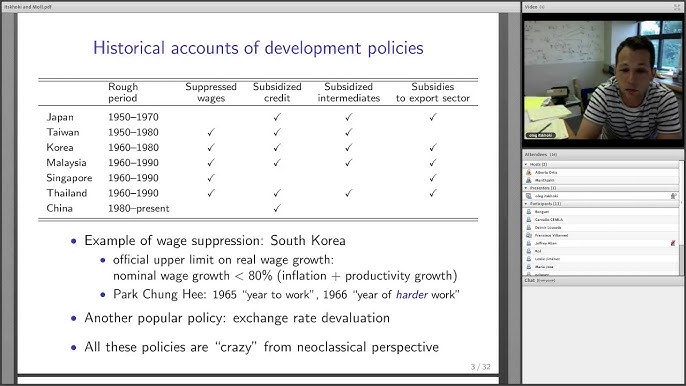The height and width of the screenshot is (386, 686).
Task: Click the Video pod title
Action: click(x=531, y=7)
